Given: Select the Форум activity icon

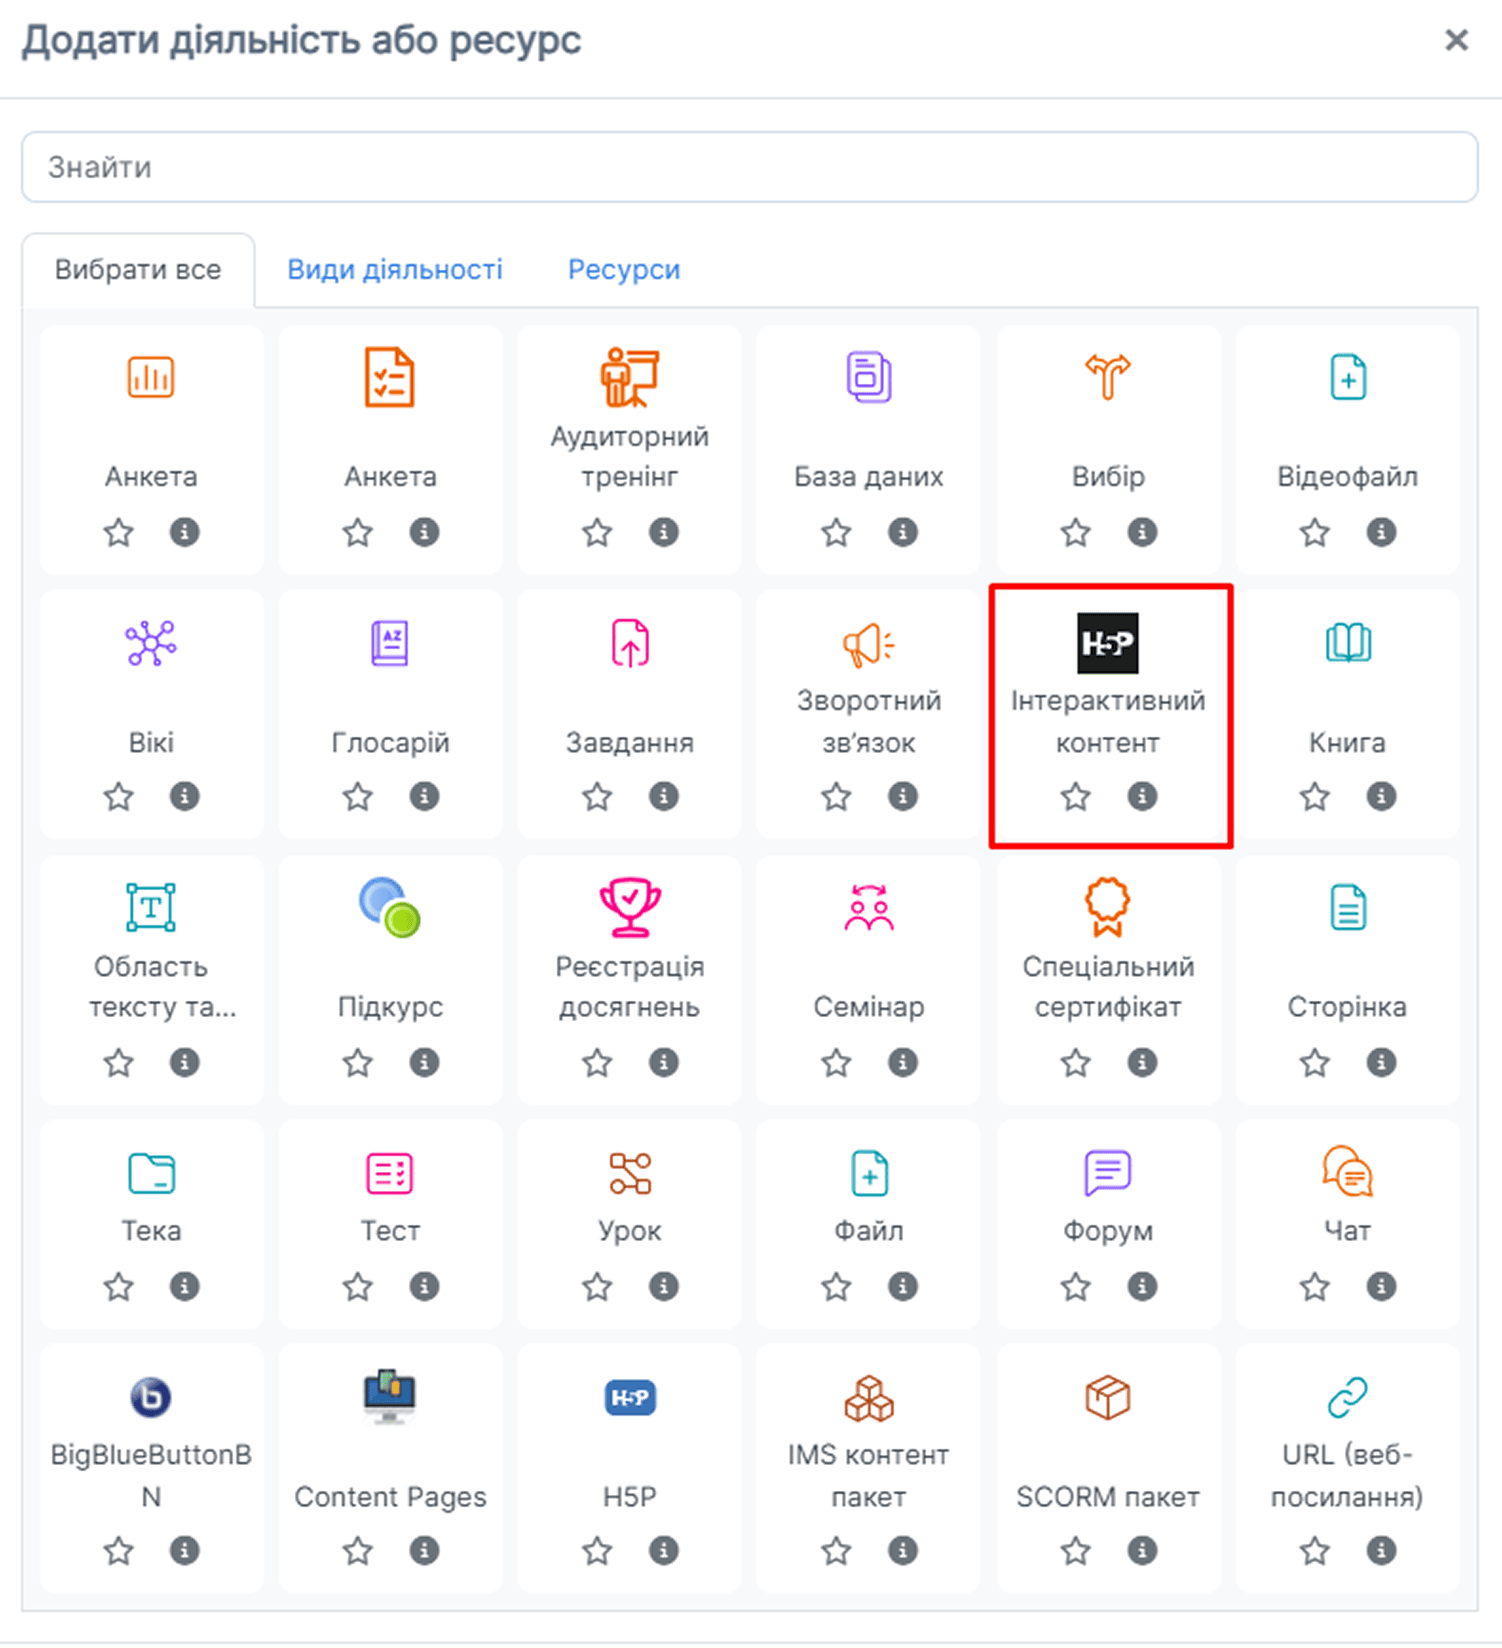Looking at the screenshot, I should (1107, 1173).
